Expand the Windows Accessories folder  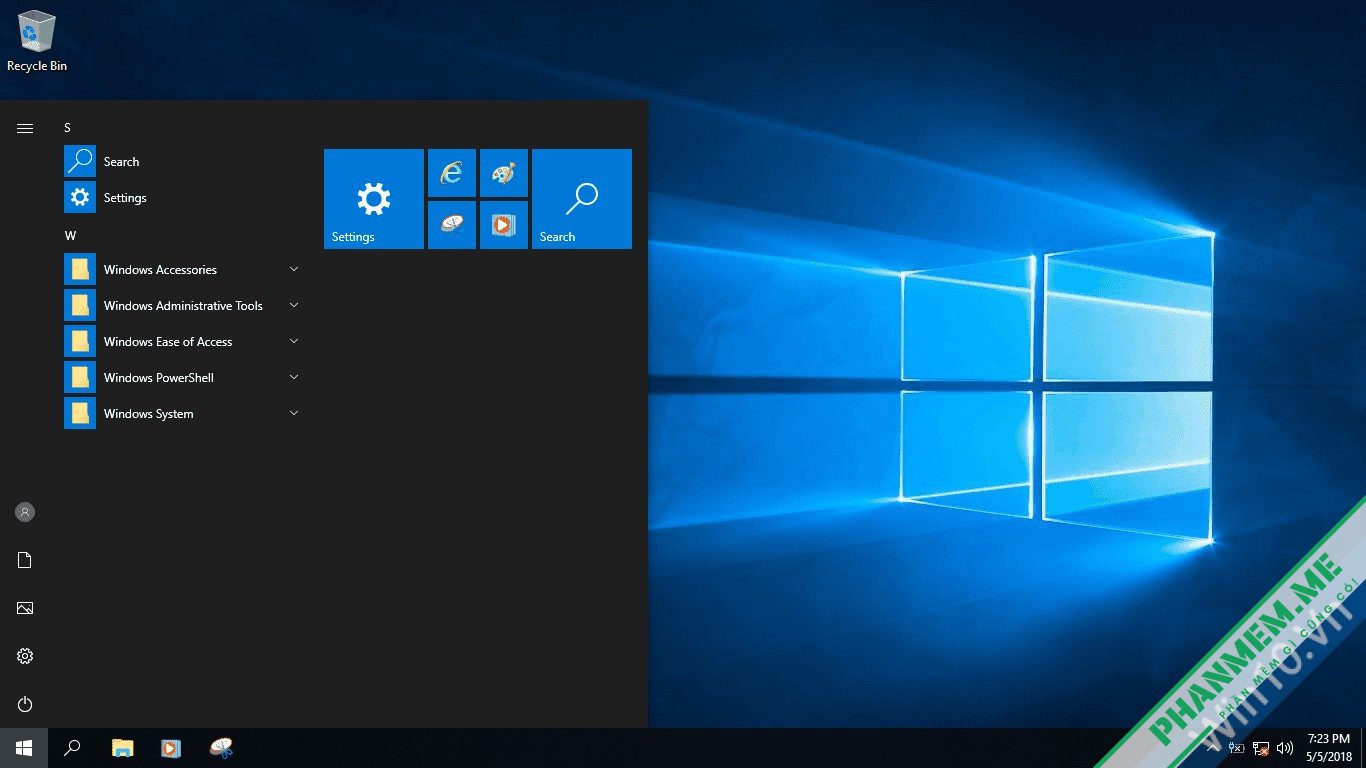[x=182, y=270]
